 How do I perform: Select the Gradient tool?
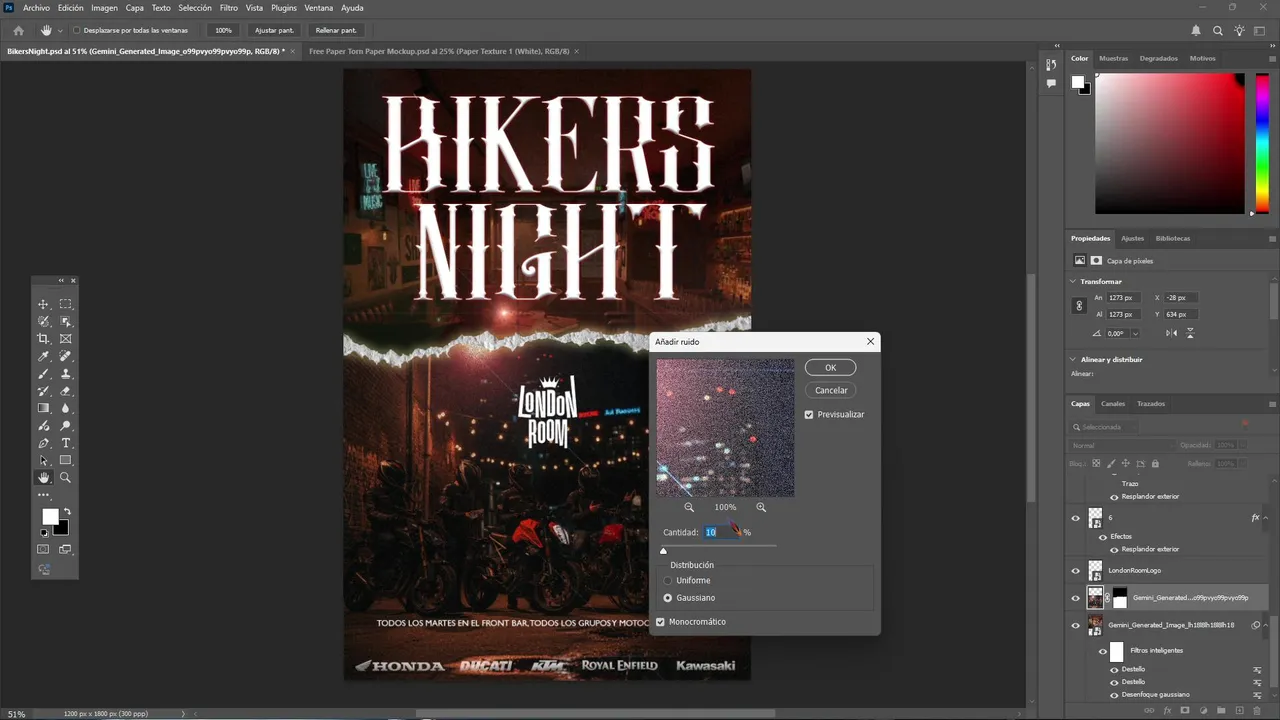click(43, 408)
